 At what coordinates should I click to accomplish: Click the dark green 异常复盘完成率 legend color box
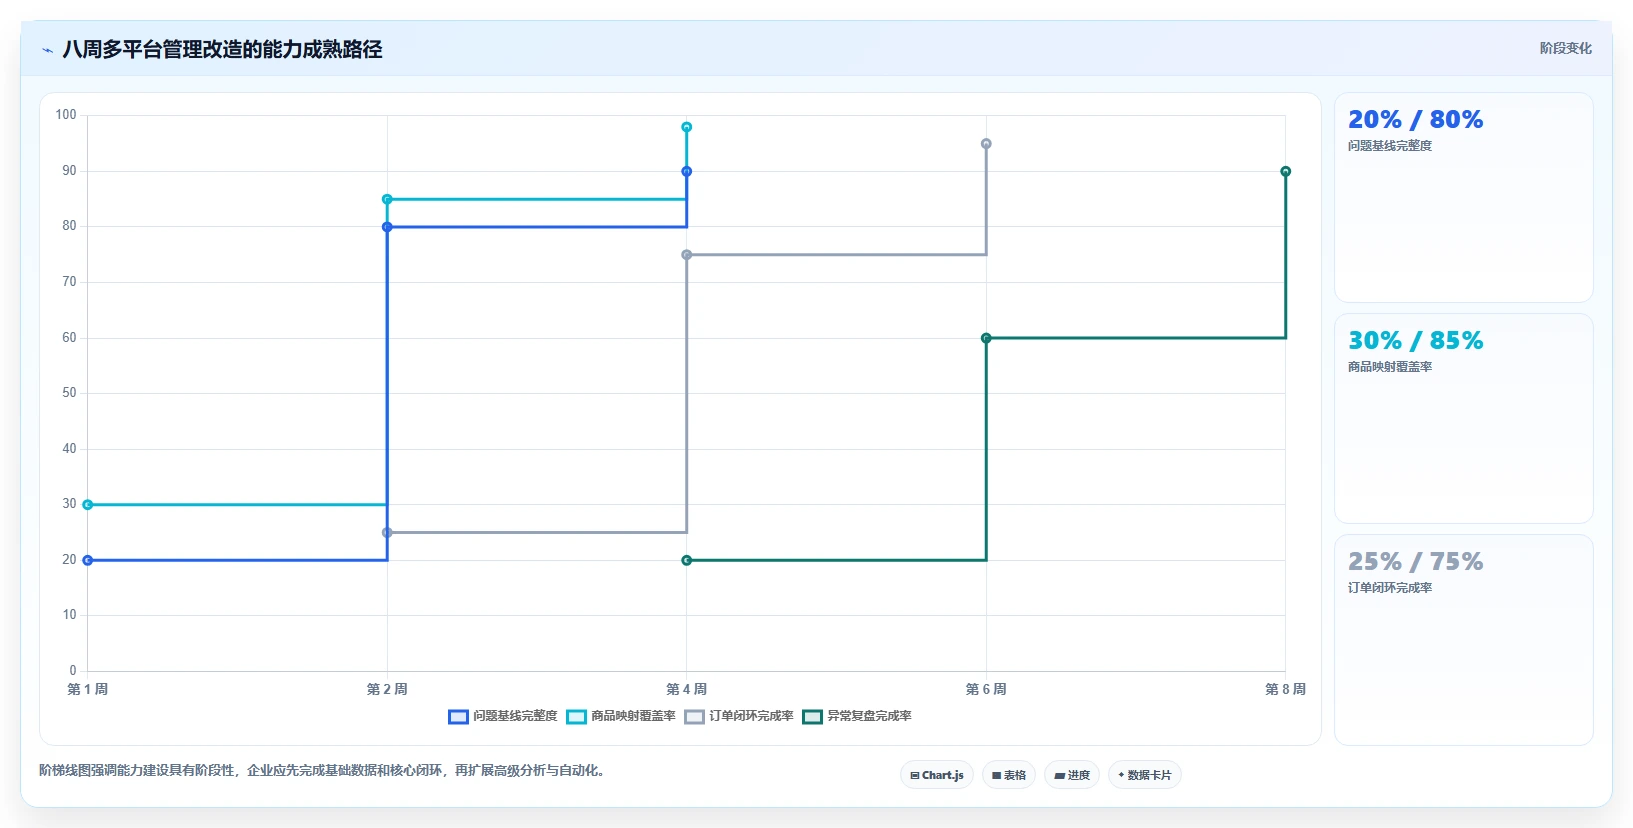point(812,717)
